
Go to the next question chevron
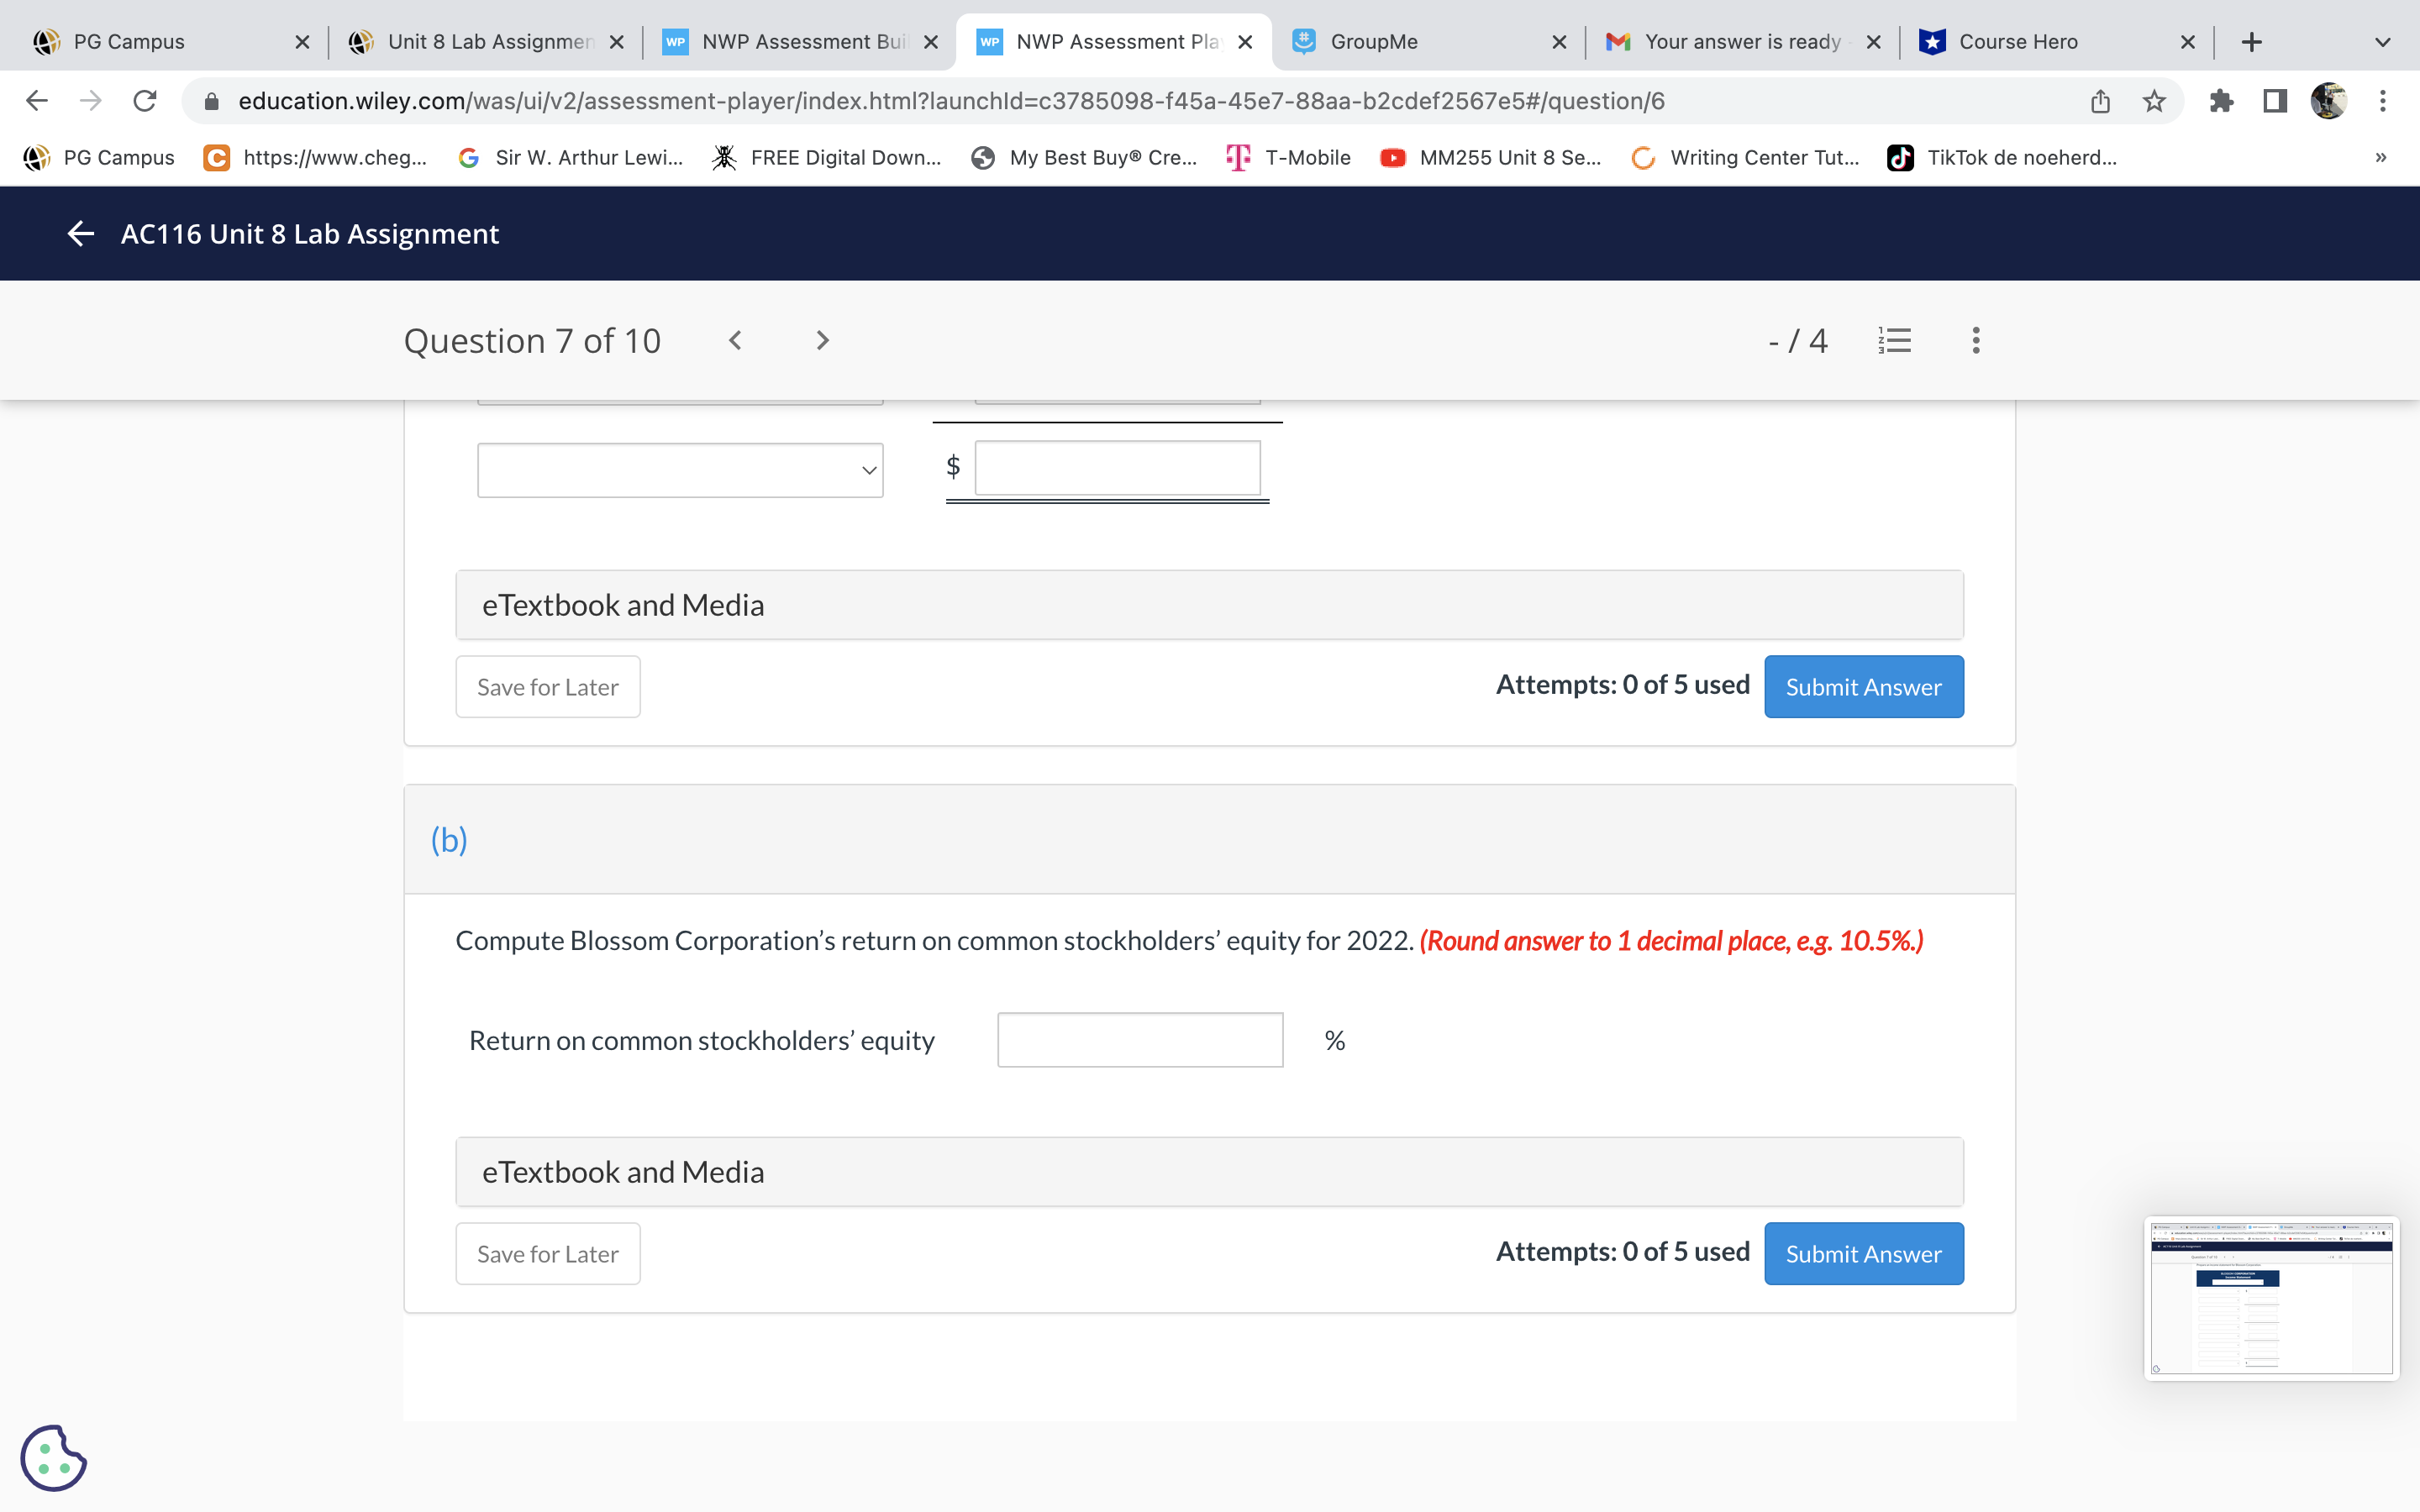(x=822, y=341)
